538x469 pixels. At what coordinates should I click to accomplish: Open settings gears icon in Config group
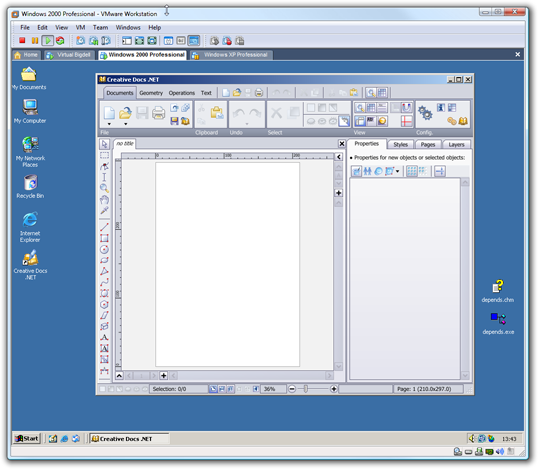tap(425, 113)
